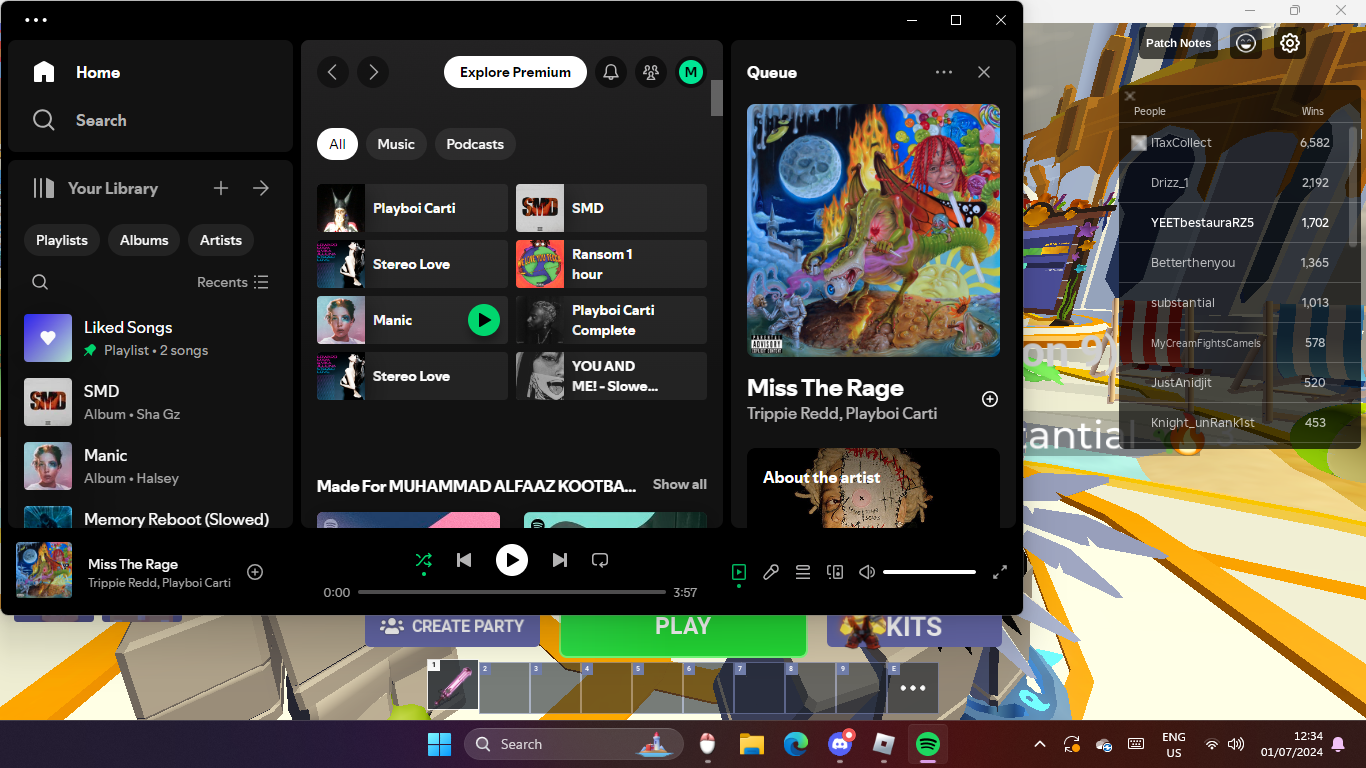Open Recents sort dropdown in library

233,282
